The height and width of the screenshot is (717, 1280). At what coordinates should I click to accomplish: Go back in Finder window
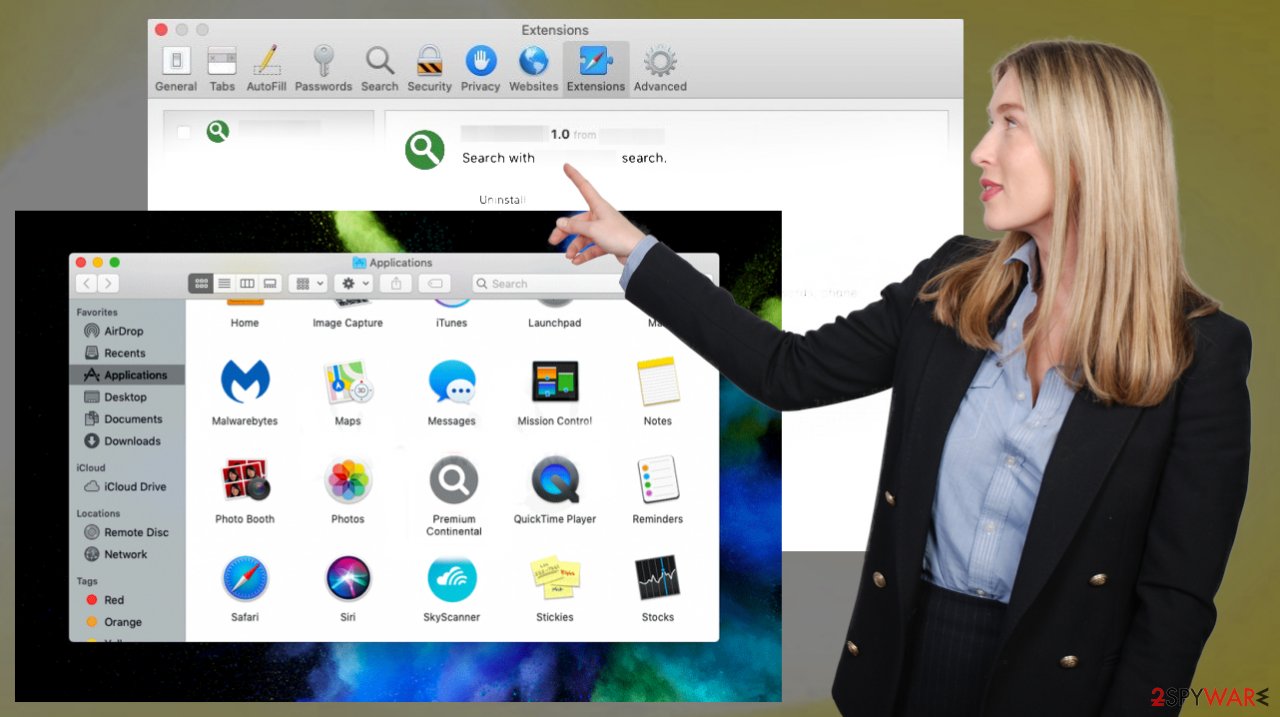coord(87,284)
